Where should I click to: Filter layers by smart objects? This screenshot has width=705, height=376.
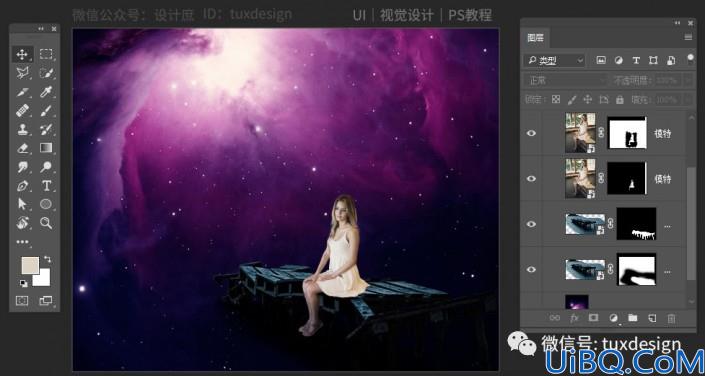pyautogui.click(x=671, y=61)
